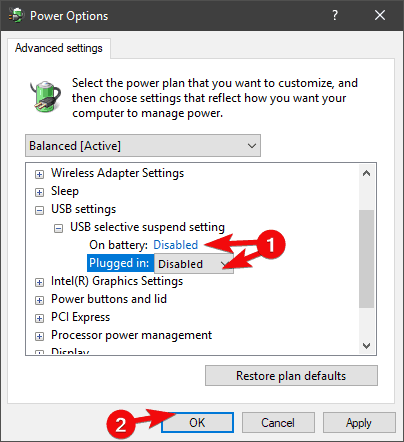Image resolution: width=404 pixels, height=442 pixels.
Task: Click the Apply button
Action: click(x=359, y=423)
